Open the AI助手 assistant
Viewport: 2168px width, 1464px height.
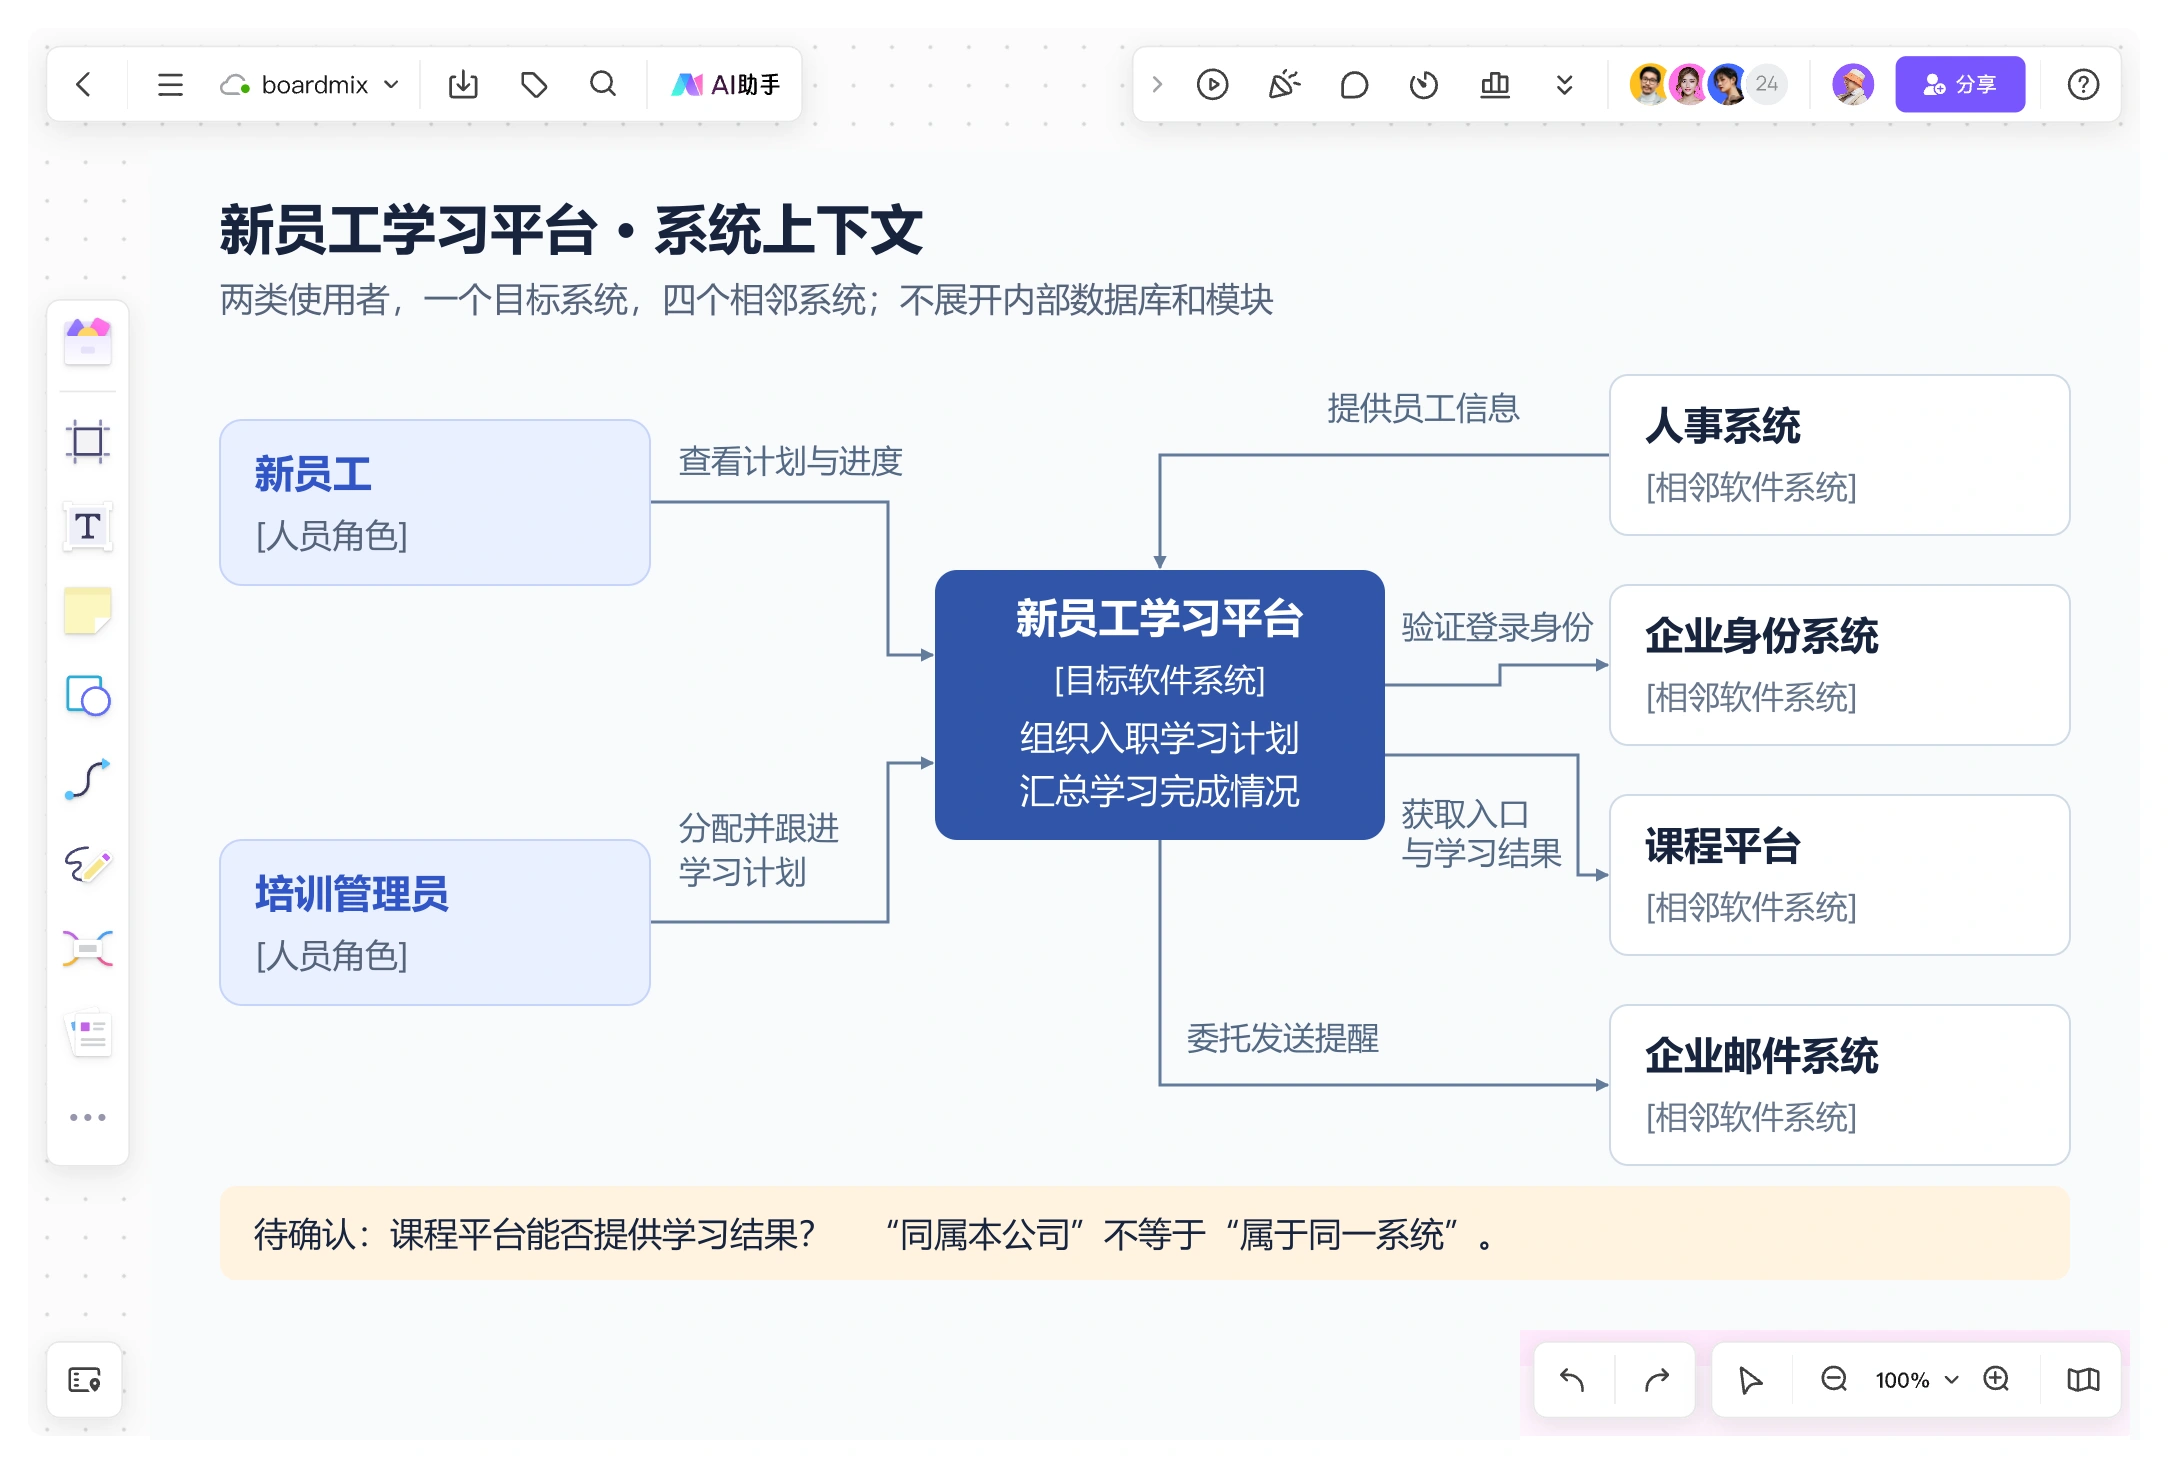pos(725,85)
